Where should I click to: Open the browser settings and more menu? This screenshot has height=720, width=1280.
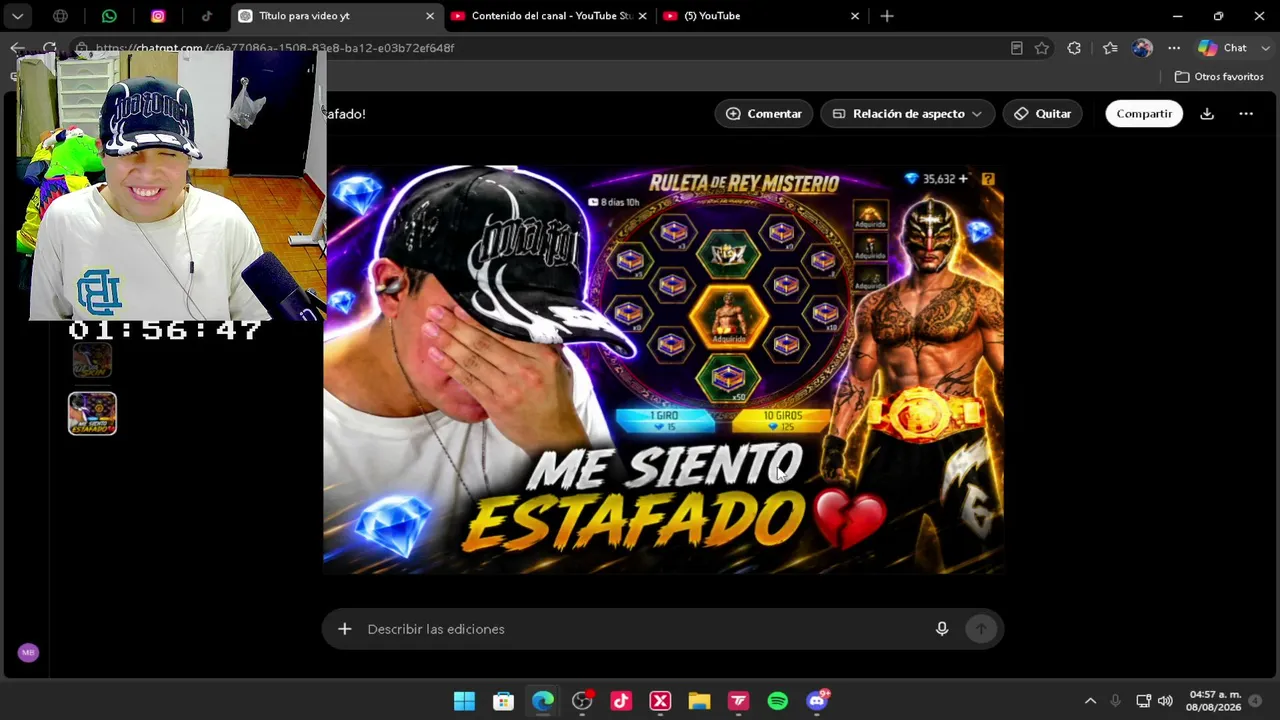(1174, 48)
